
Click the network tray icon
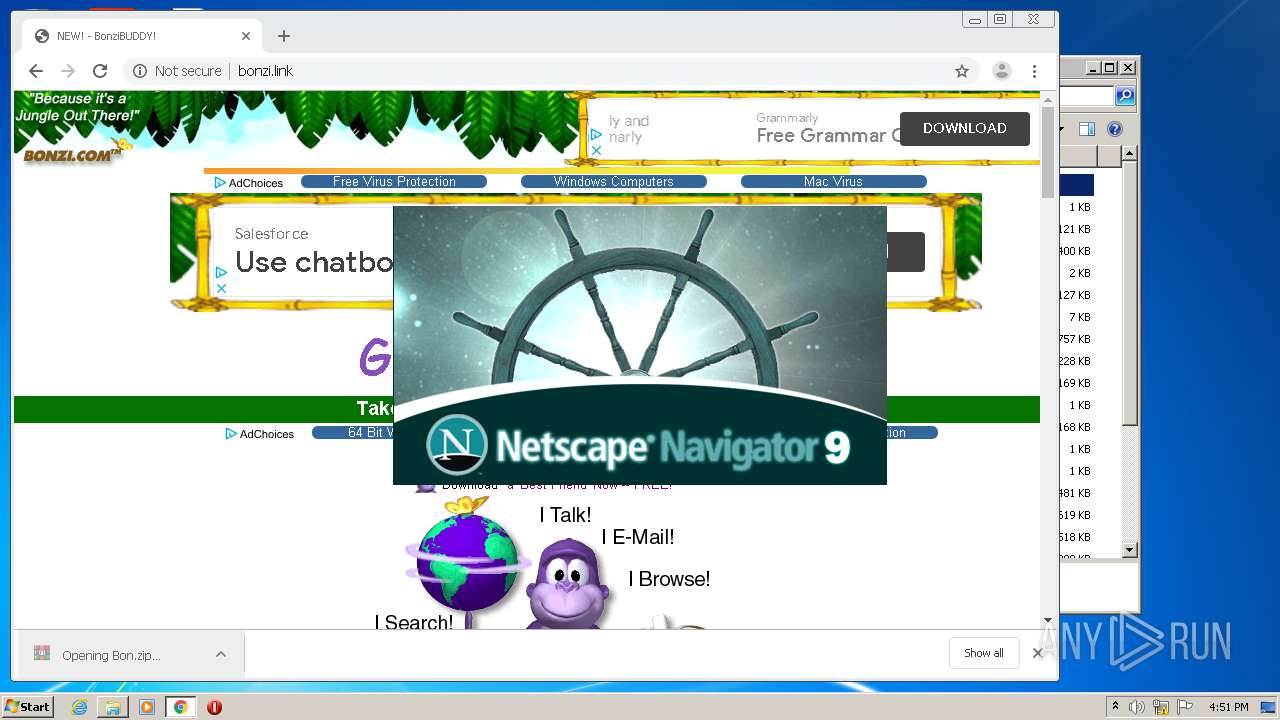tap(1161, 707)
